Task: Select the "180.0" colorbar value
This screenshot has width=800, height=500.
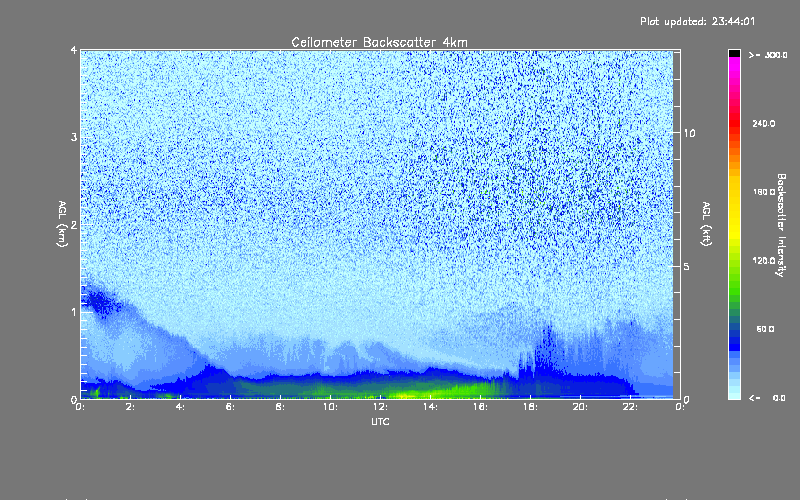Action: [x=764, y=192]
